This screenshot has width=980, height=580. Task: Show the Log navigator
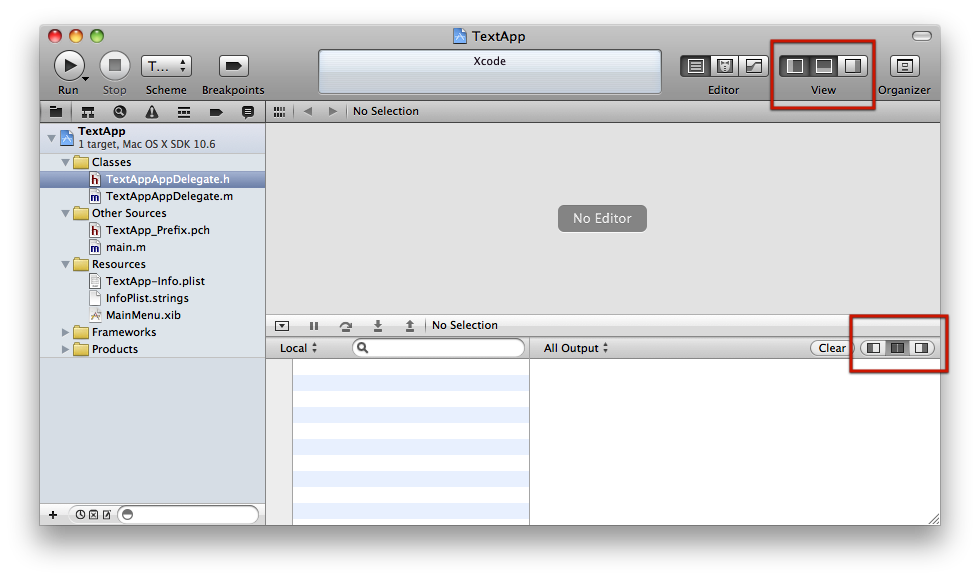tap(248, 112)
